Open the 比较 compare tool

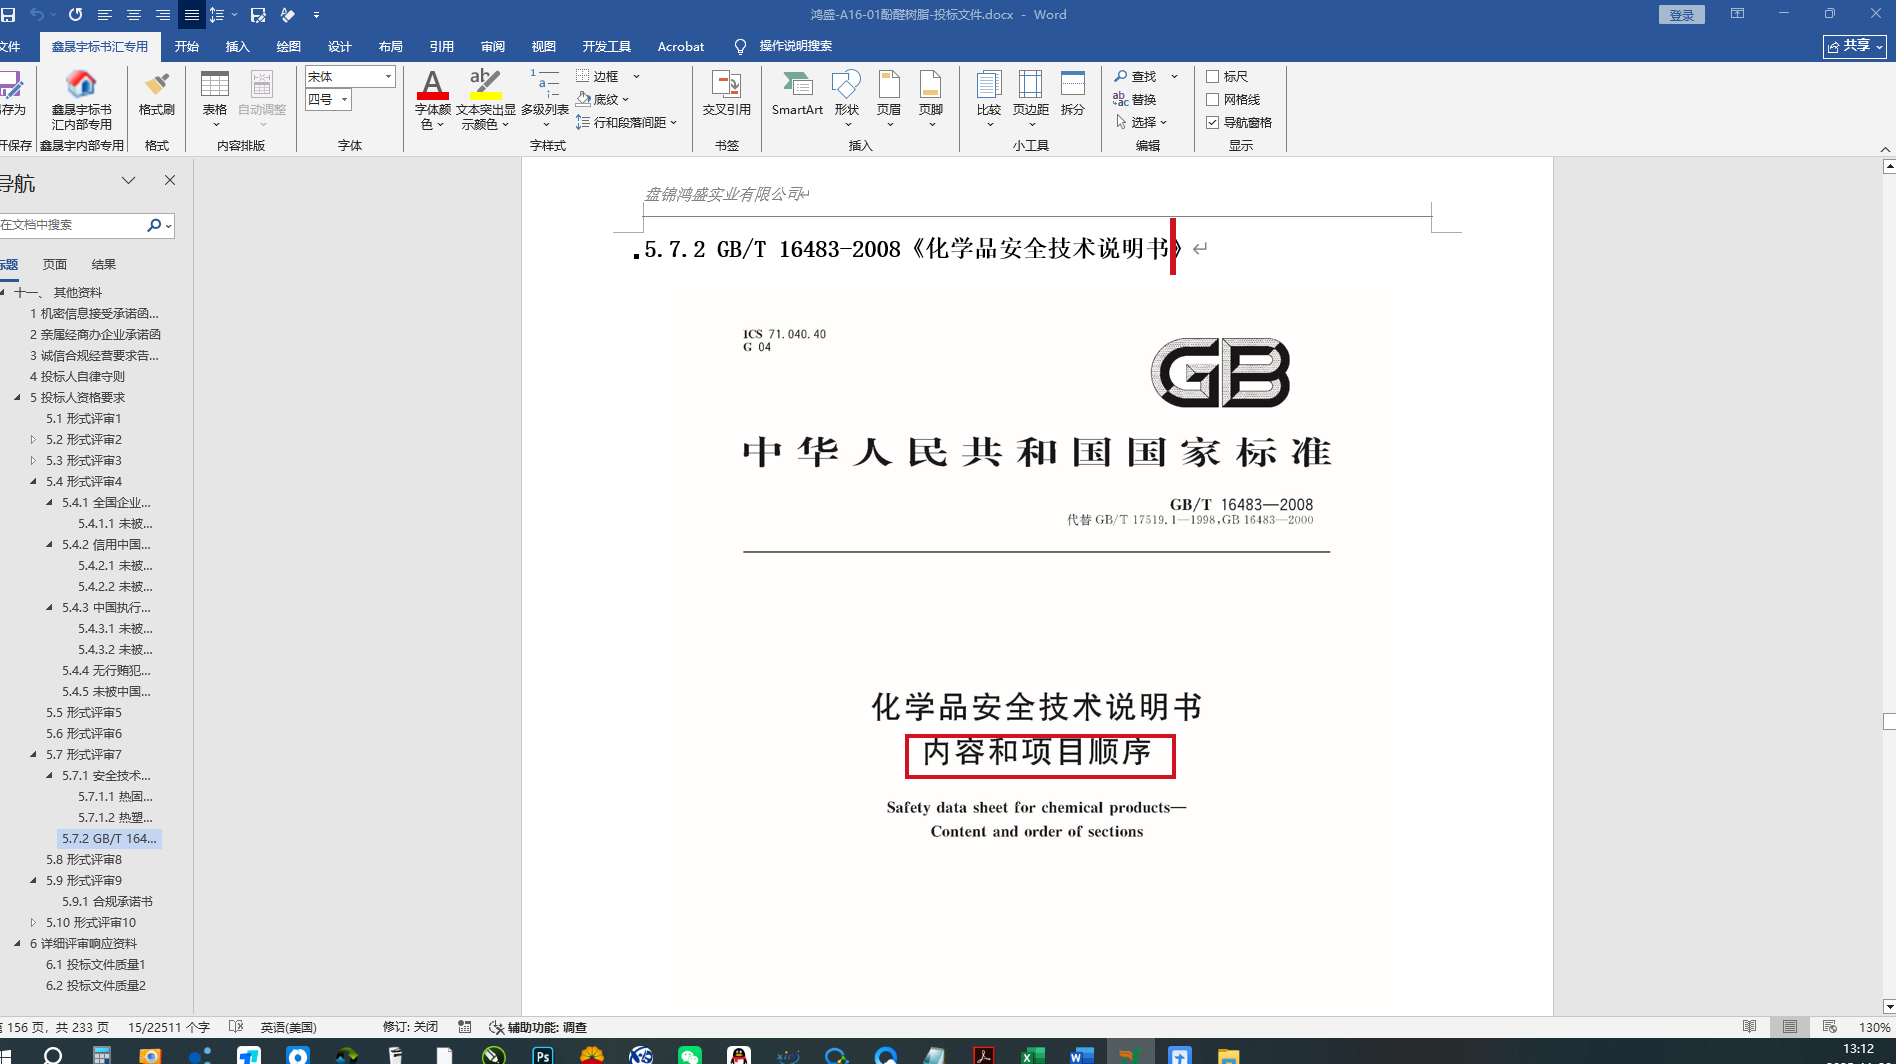(x=989, y=98)
